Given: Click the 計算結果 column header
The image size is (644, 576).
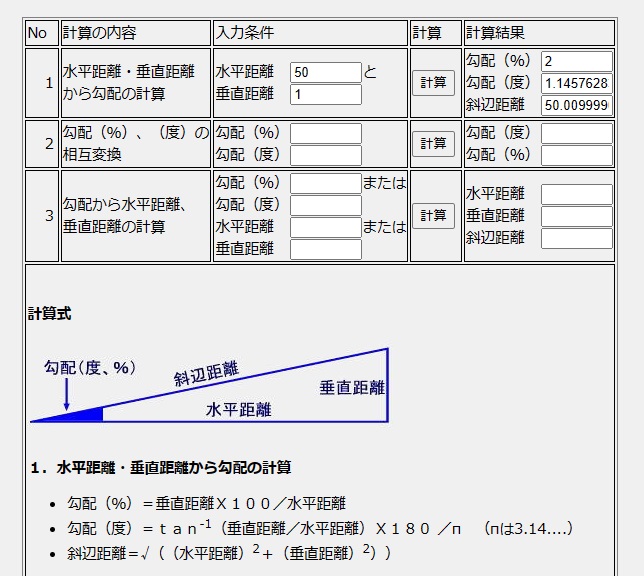Looking at the screenshot, I should point(539,33).
